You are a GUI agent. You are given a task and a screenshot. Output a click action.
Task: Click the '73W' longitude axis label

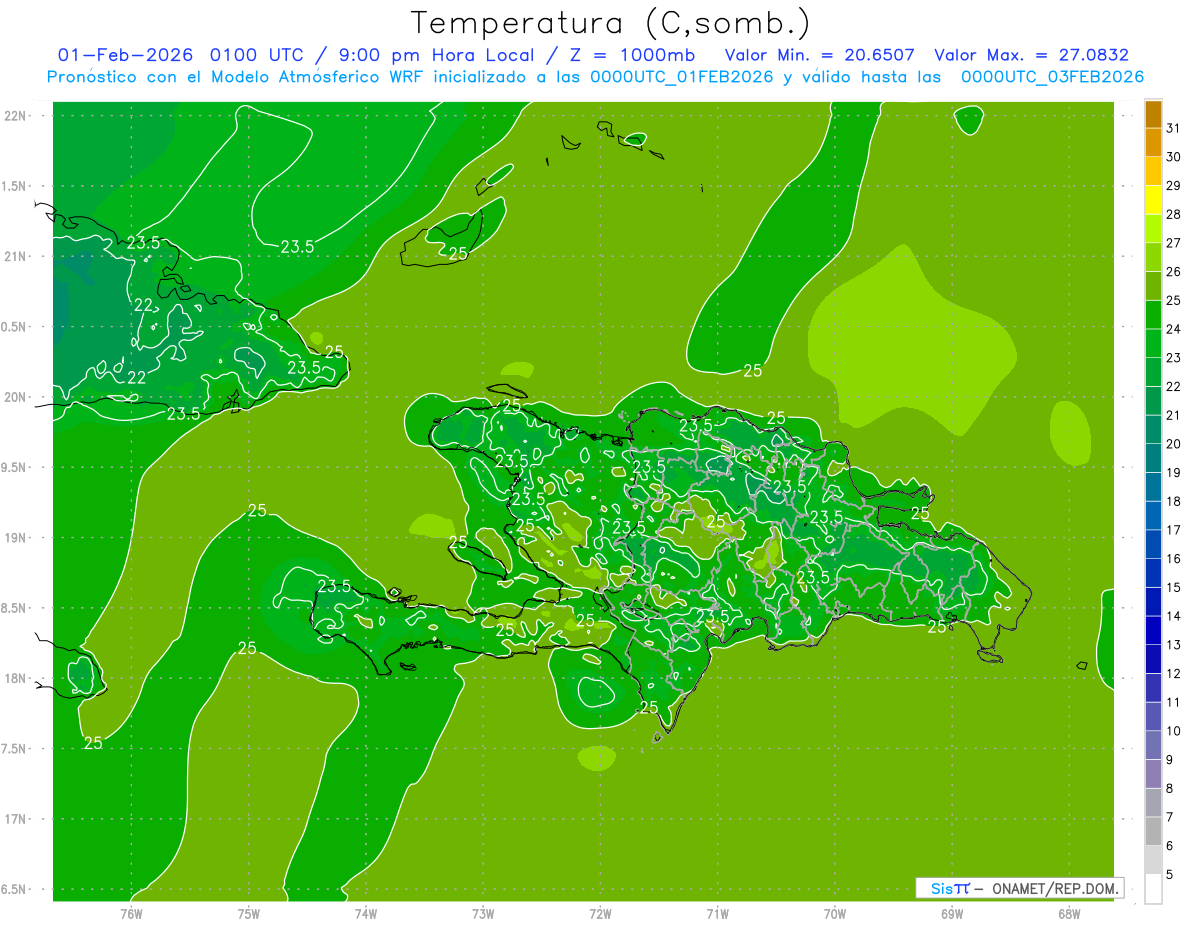(x=483, y=914)
